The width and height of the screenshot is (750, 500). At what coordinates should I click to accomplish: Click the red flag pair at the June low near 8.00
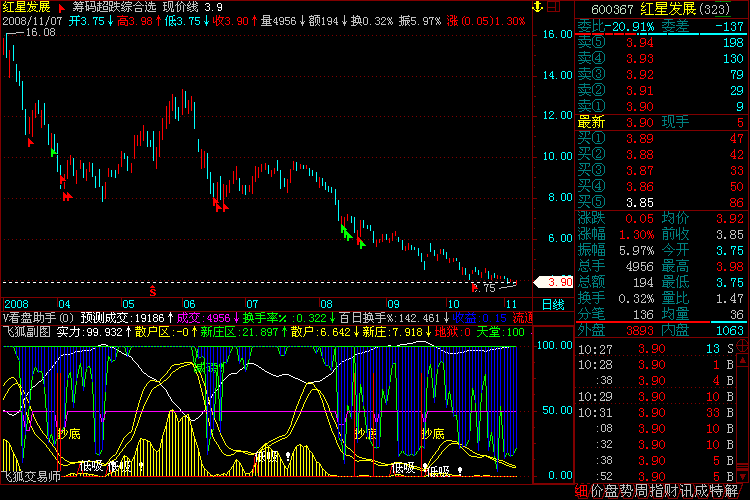221,207
